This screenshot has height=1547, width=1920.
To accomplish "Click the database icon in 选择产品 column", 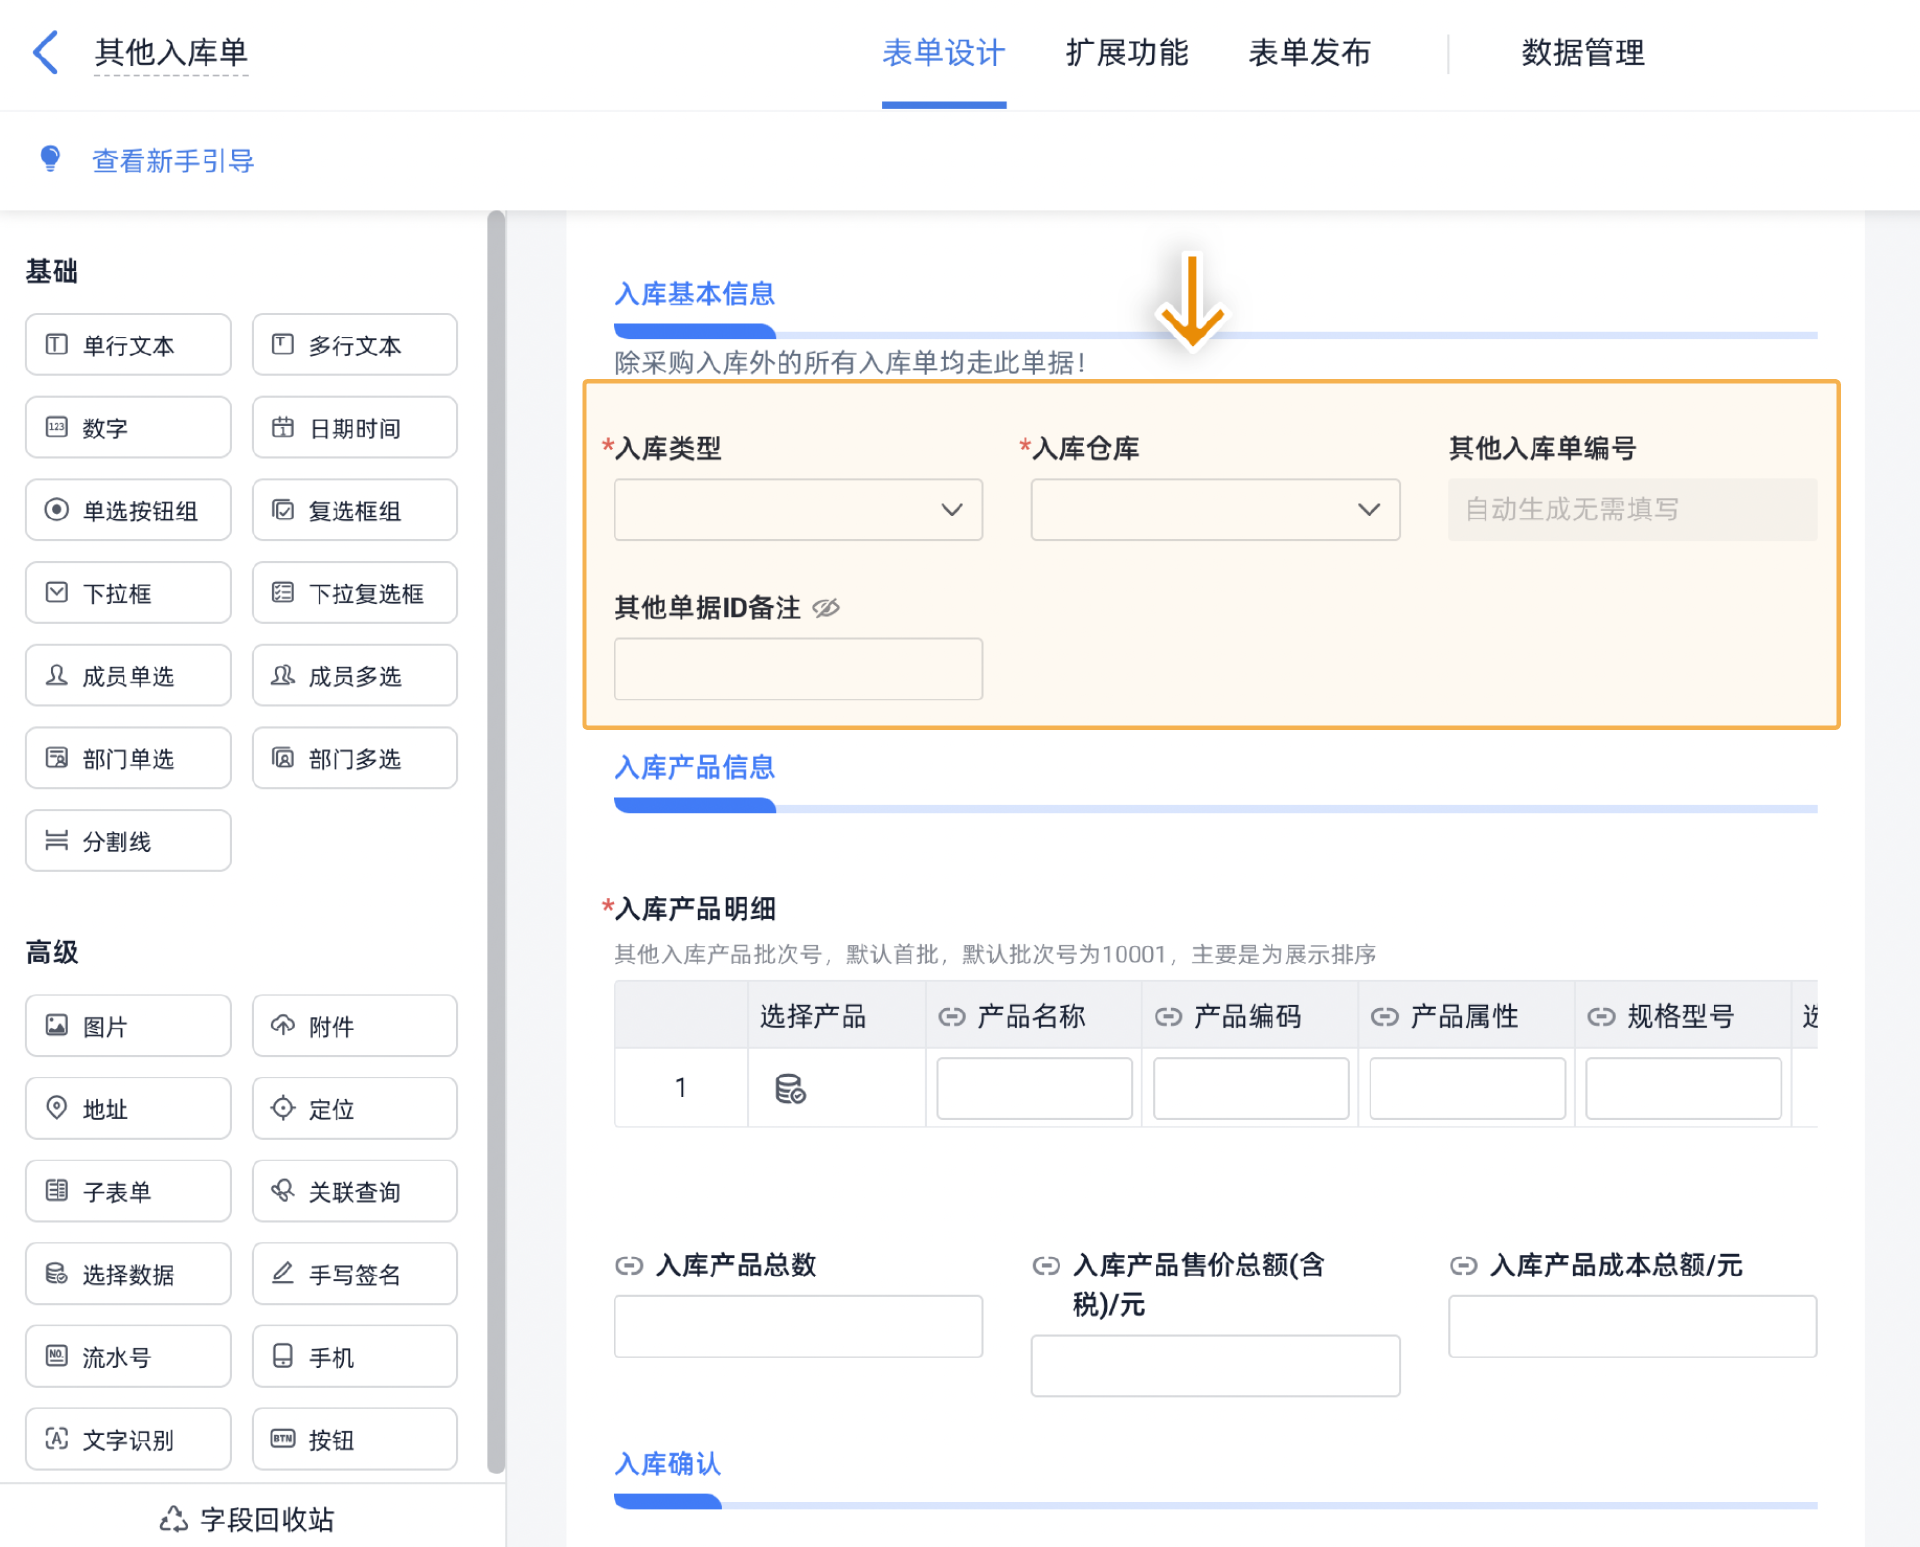I will [x=790, y=1088].
